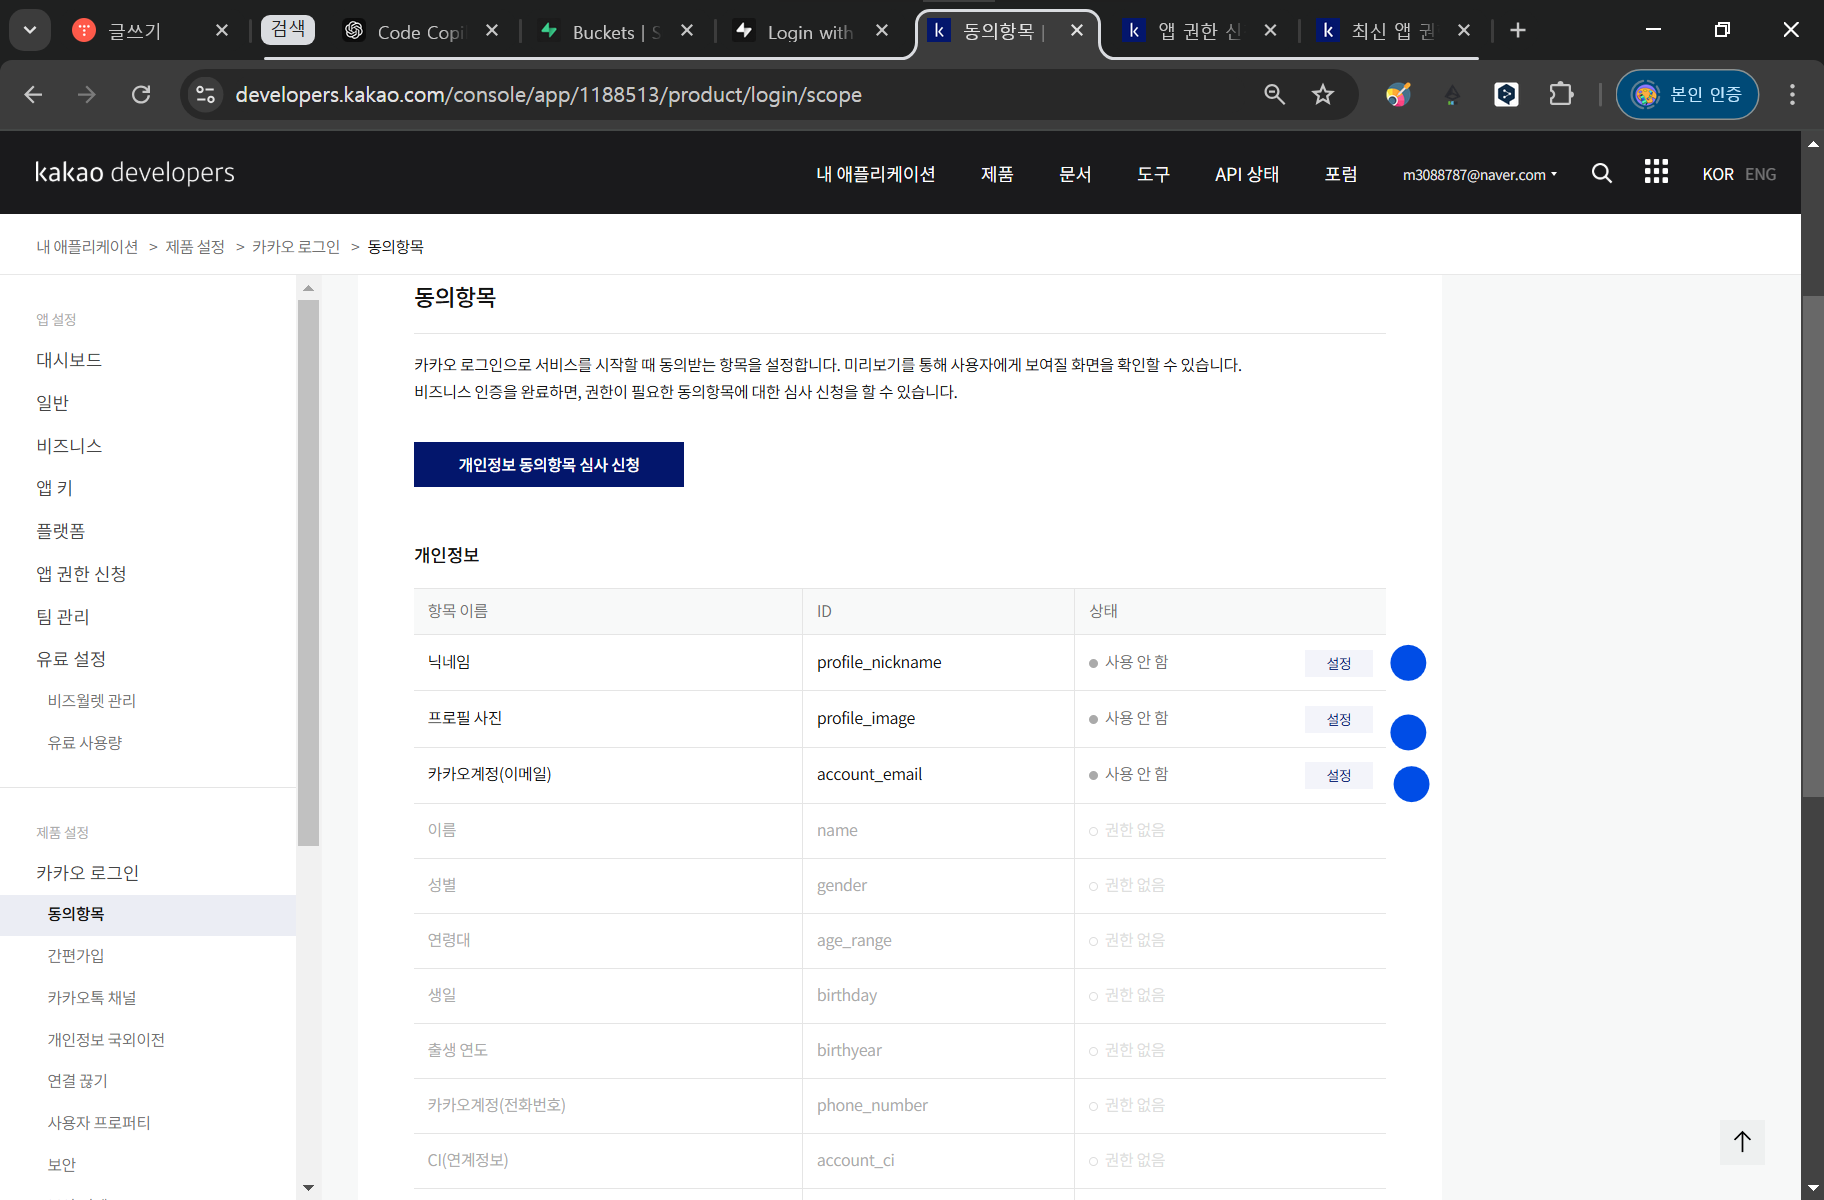The width and height of the screenshot is (1824, 1200).
Task: Jump to page top with arrow button
Action: [1742, 1142]
